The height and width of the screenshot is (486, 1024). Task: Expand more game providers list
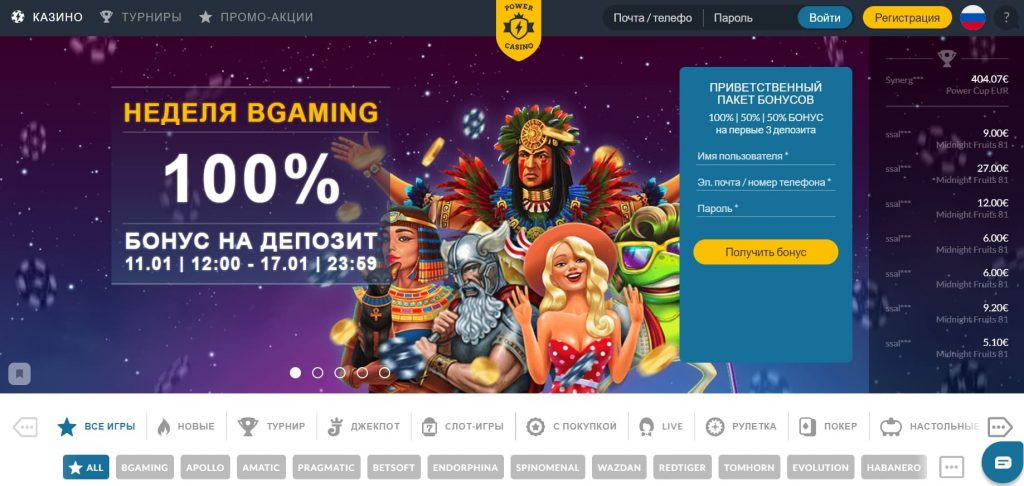click(952, 467)
